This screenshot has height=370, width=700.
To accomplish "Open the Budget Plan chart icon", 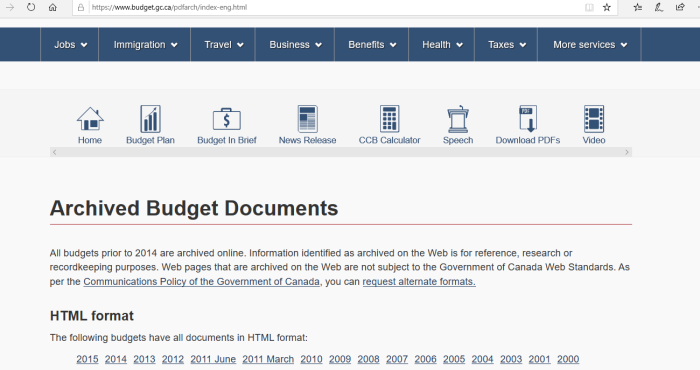I will click(150, 119).
